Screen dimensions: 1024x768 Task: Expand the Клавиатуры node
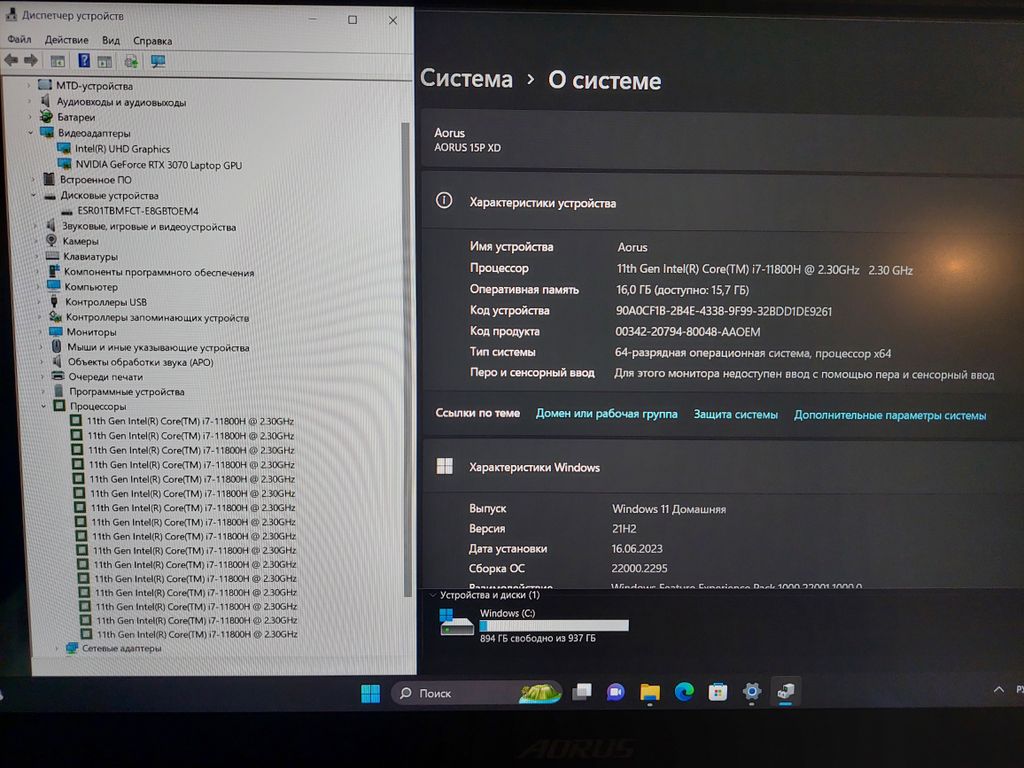point(36,257)
